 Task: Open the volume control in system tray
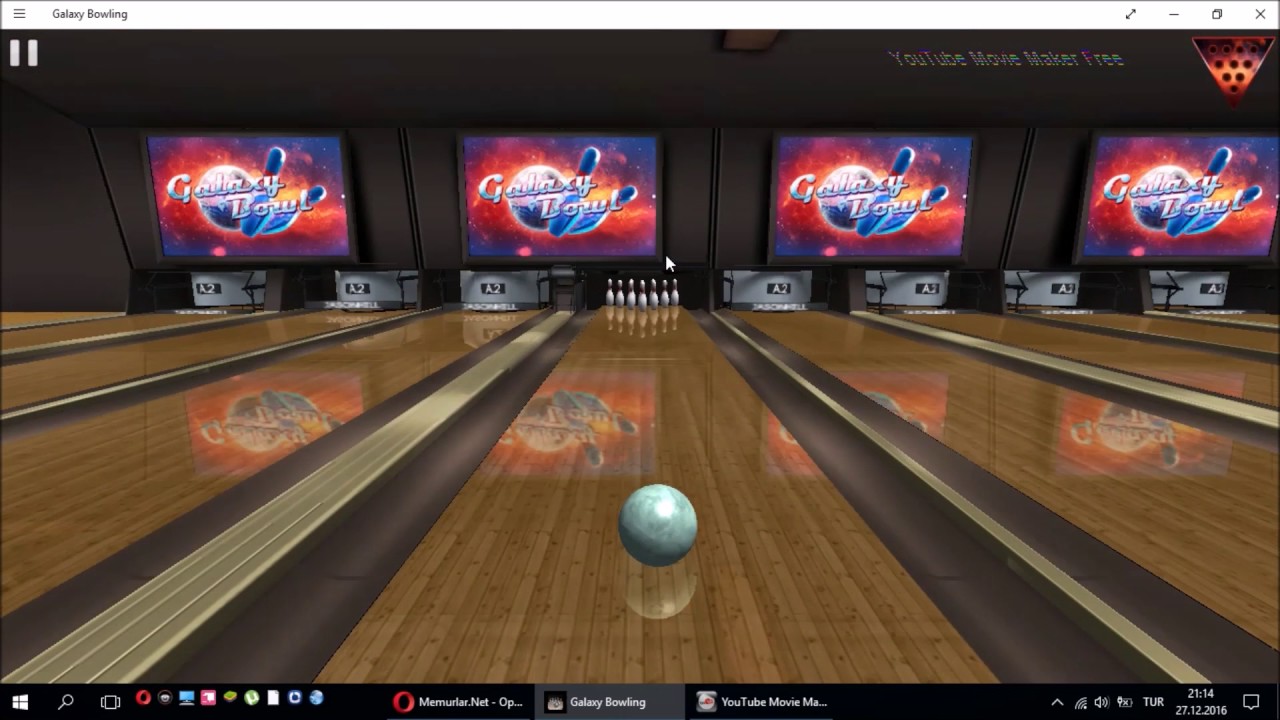1102,702
